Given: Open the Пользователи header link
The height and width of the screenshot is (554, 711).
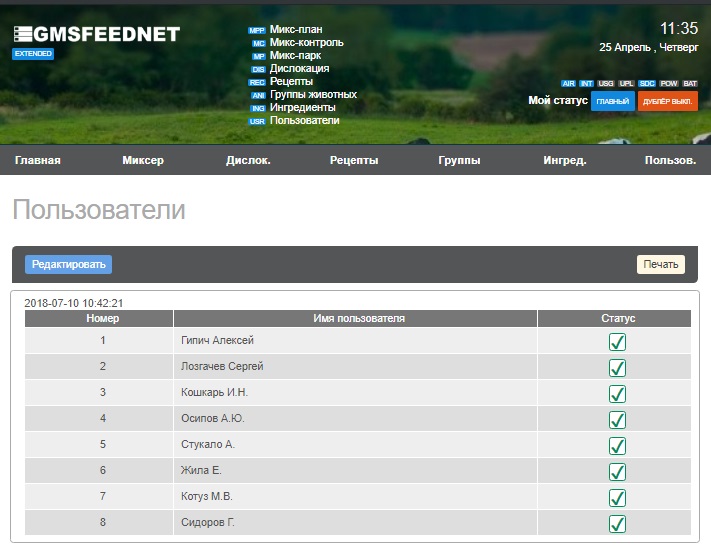Looking at the screenshot, I should [x=304, y=121].
